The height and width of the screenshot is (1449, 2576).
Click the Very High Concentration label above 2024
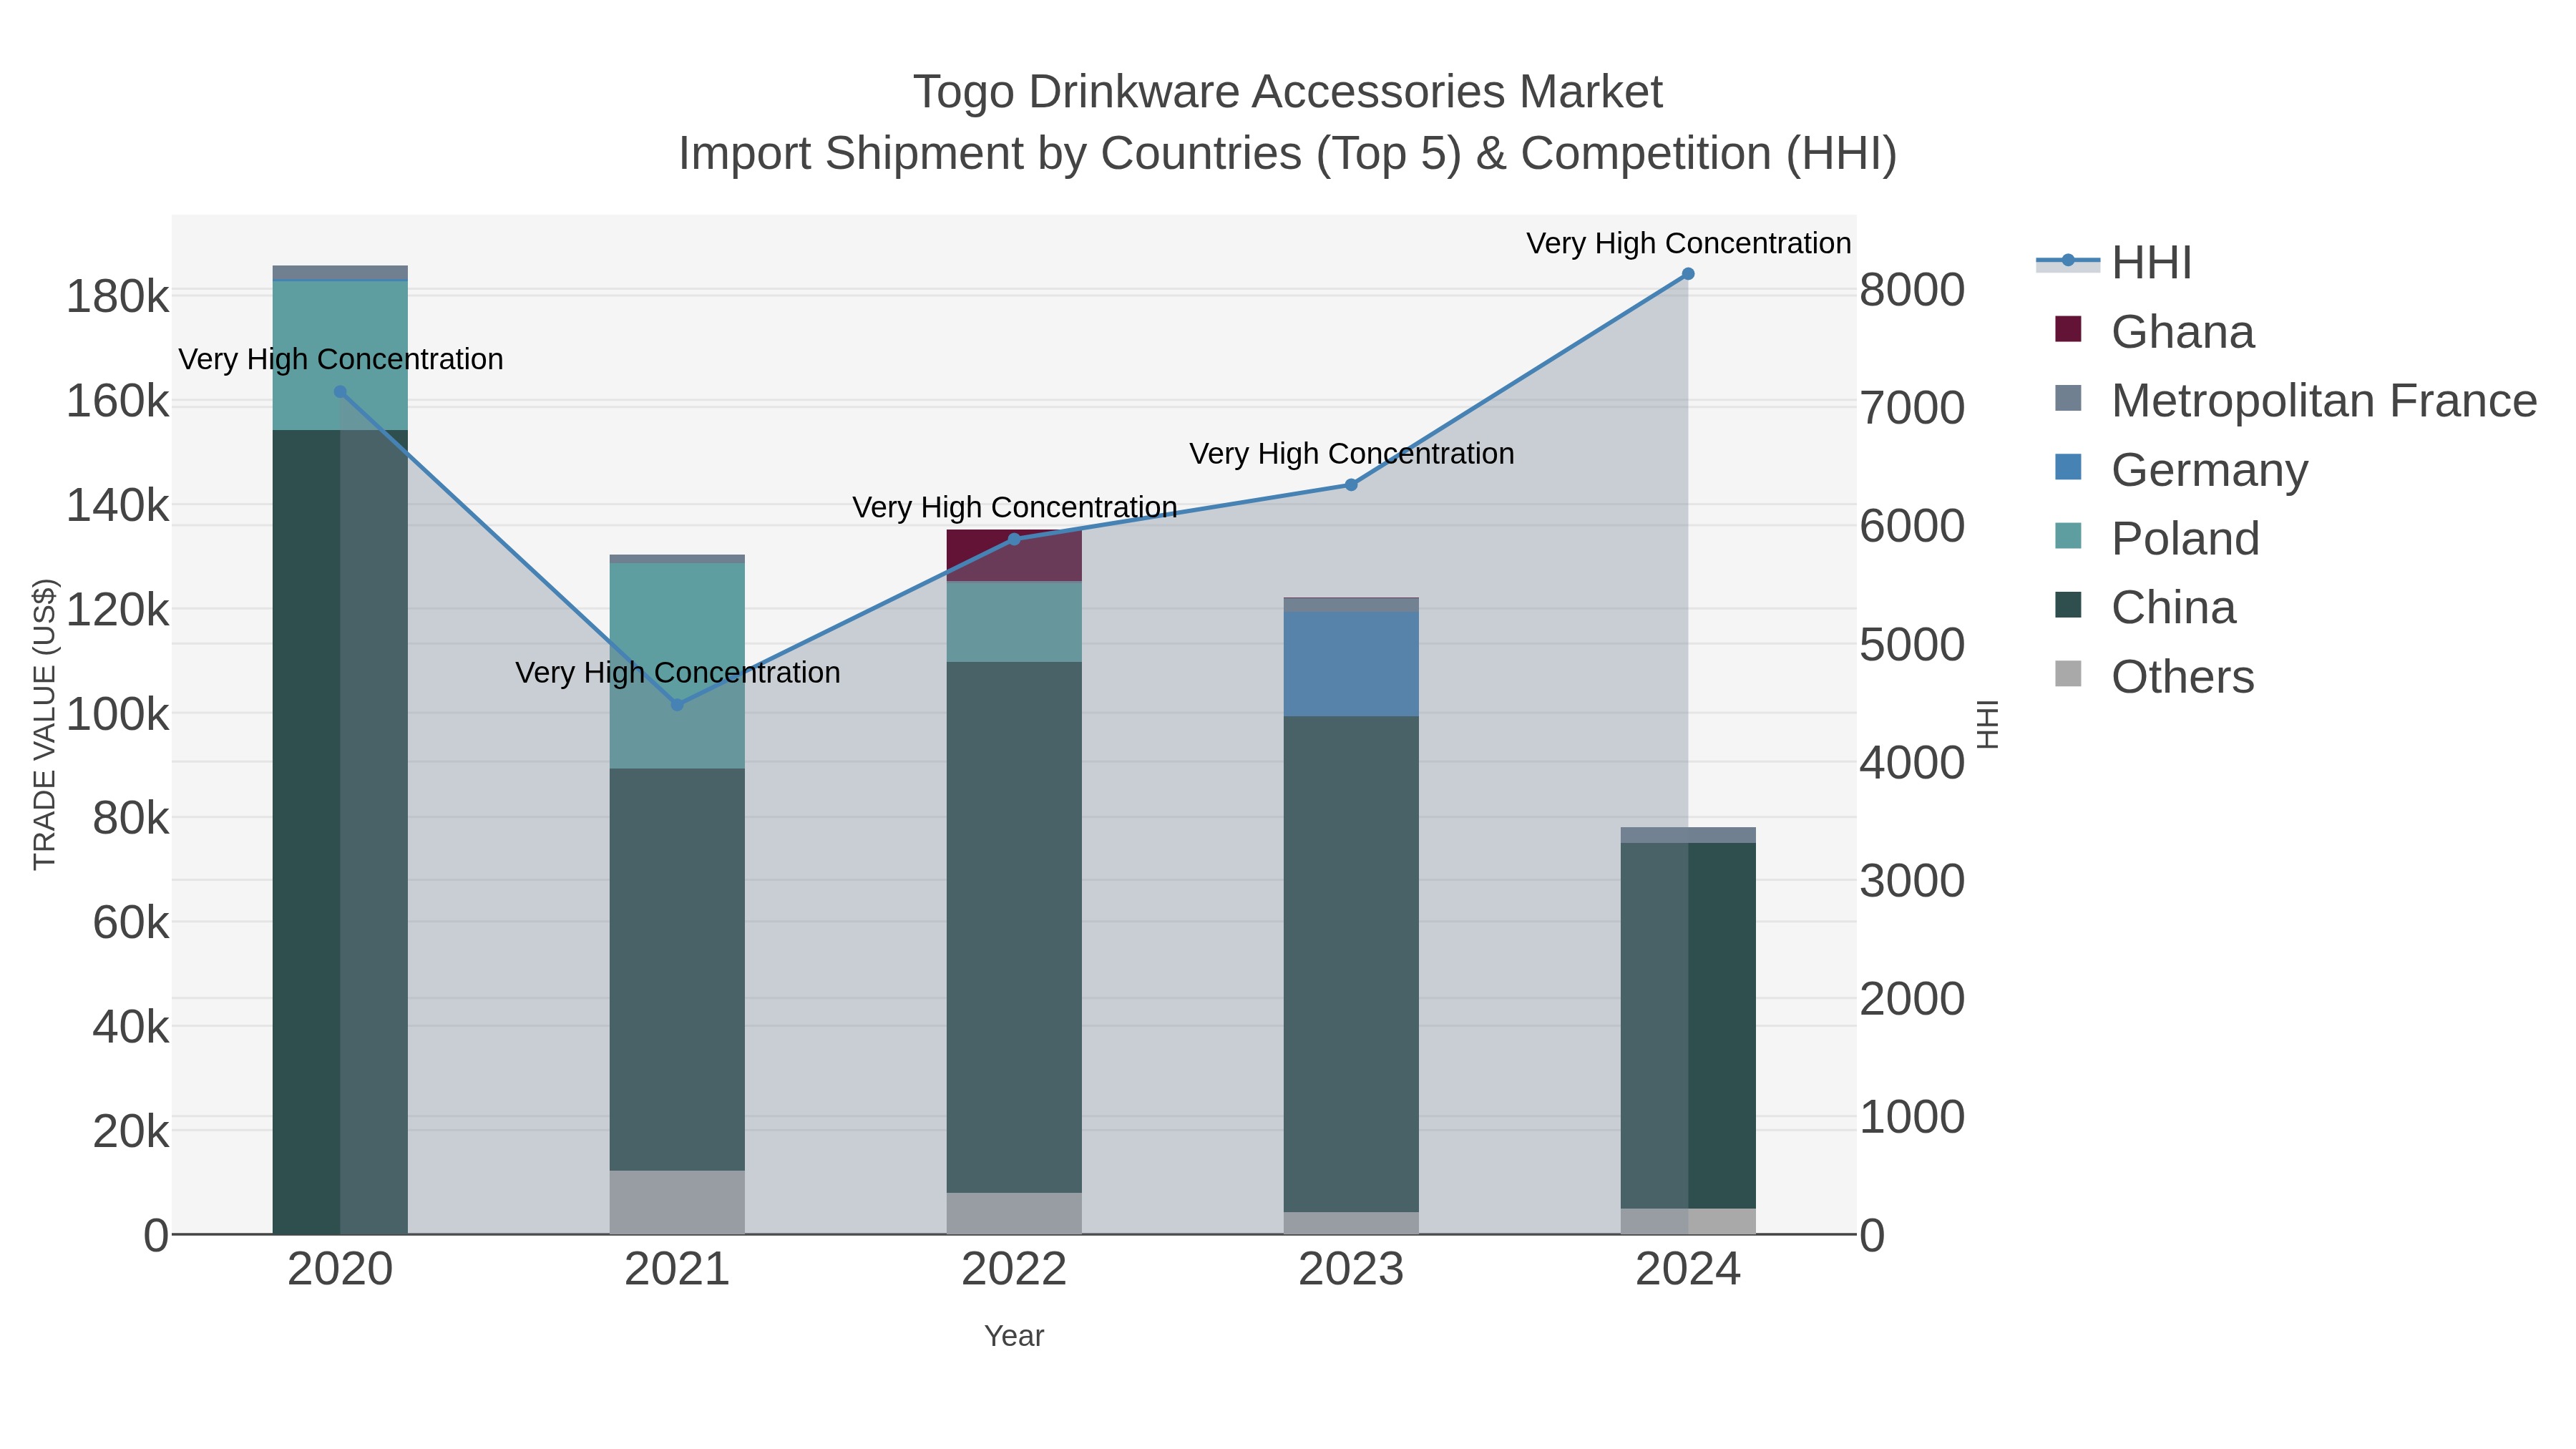click(x=1688, y=243)
